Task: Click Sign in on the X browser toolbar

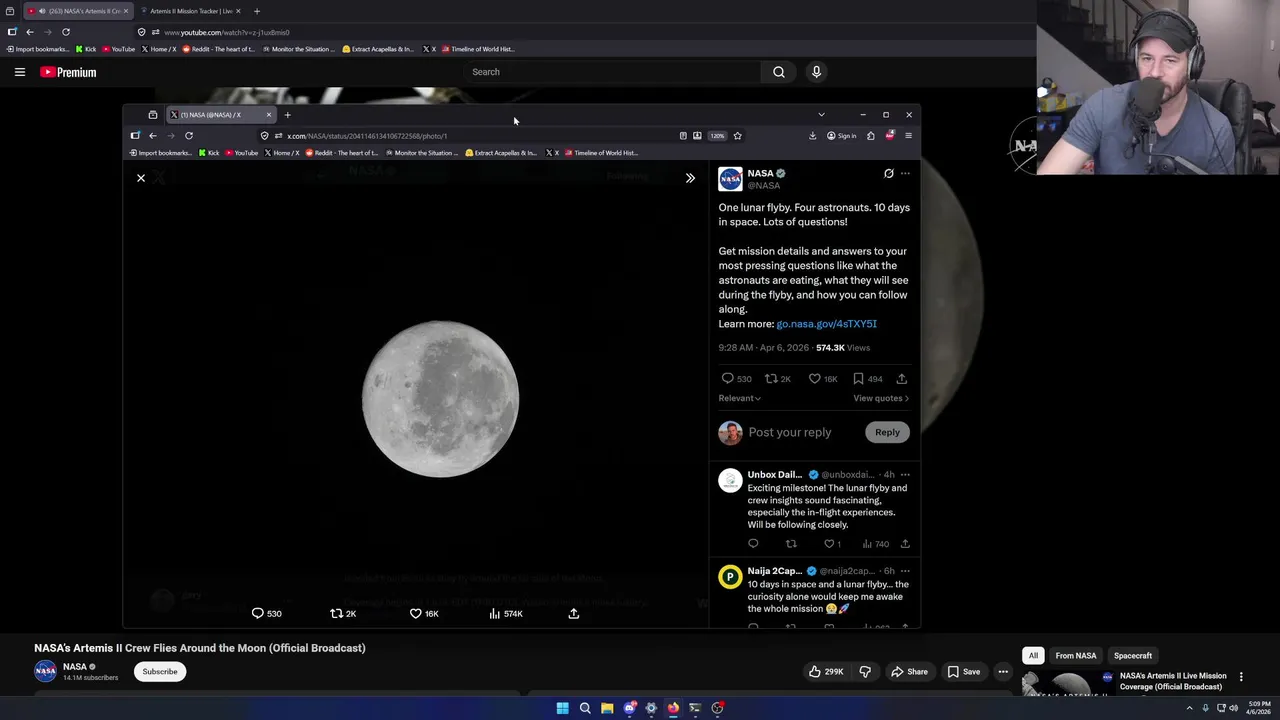Action: [x=841, y=136]
